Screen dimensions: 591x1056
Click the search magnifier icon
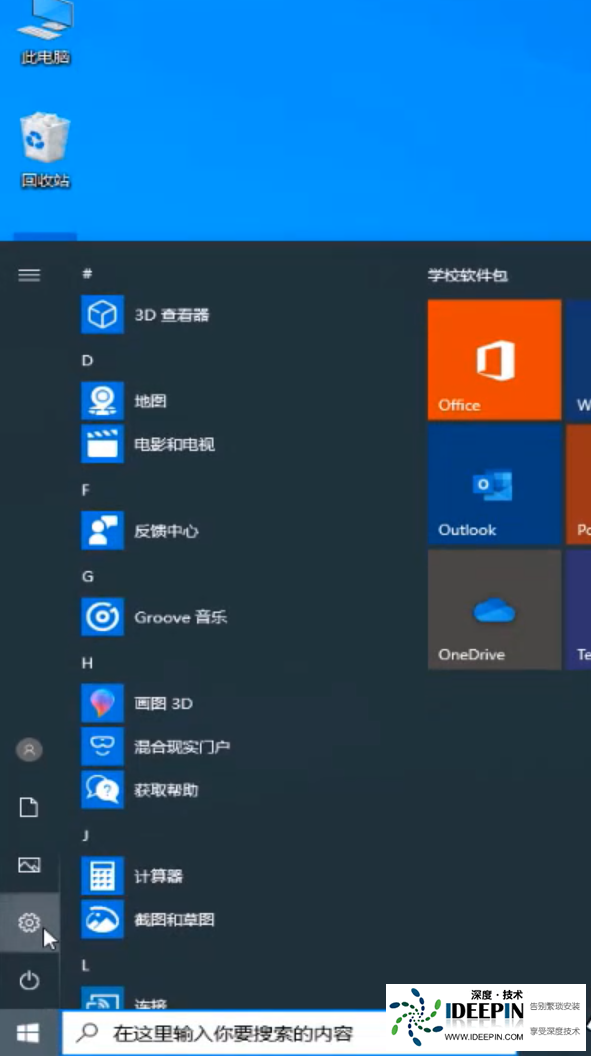pyautogui.click(x=88, y=1032)
